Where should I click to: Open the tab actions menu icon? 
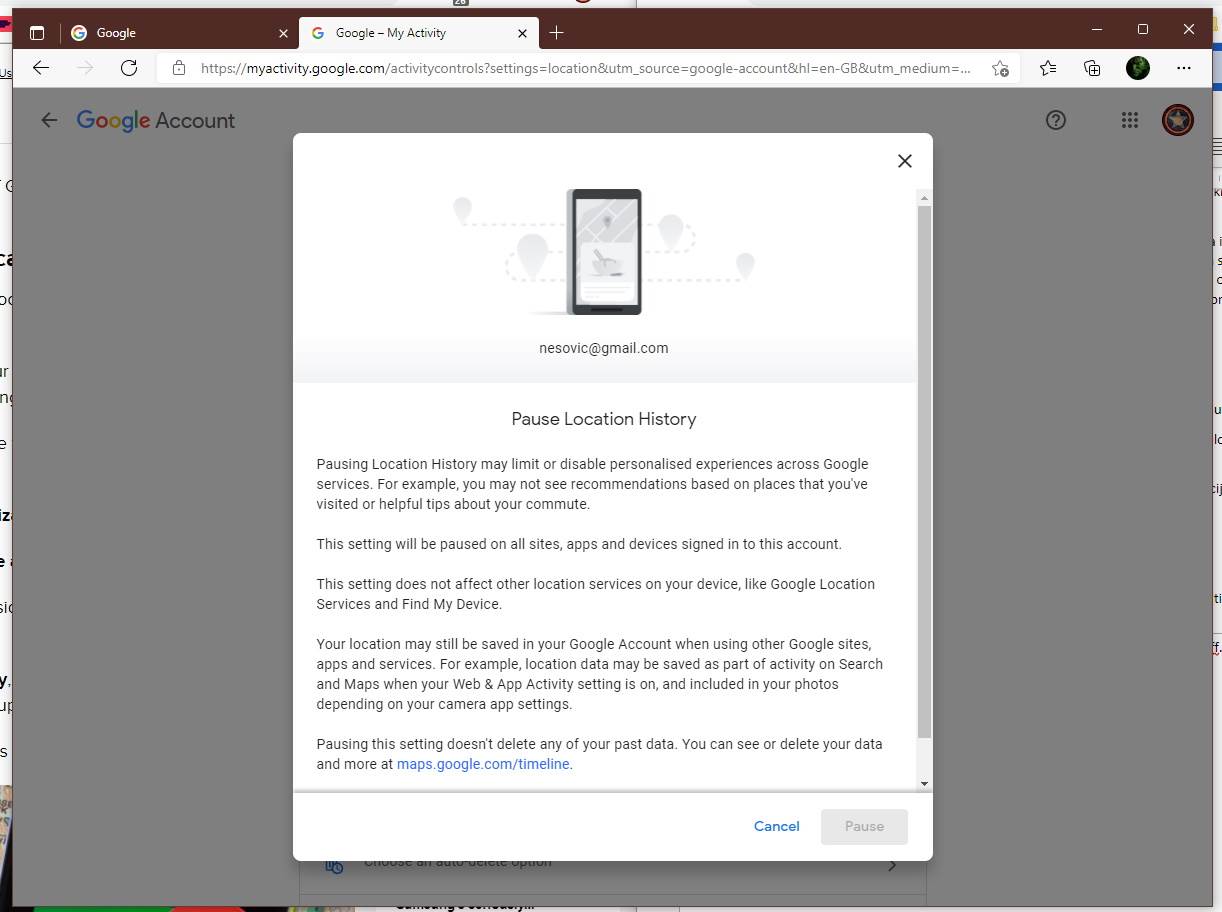point(37,33)
